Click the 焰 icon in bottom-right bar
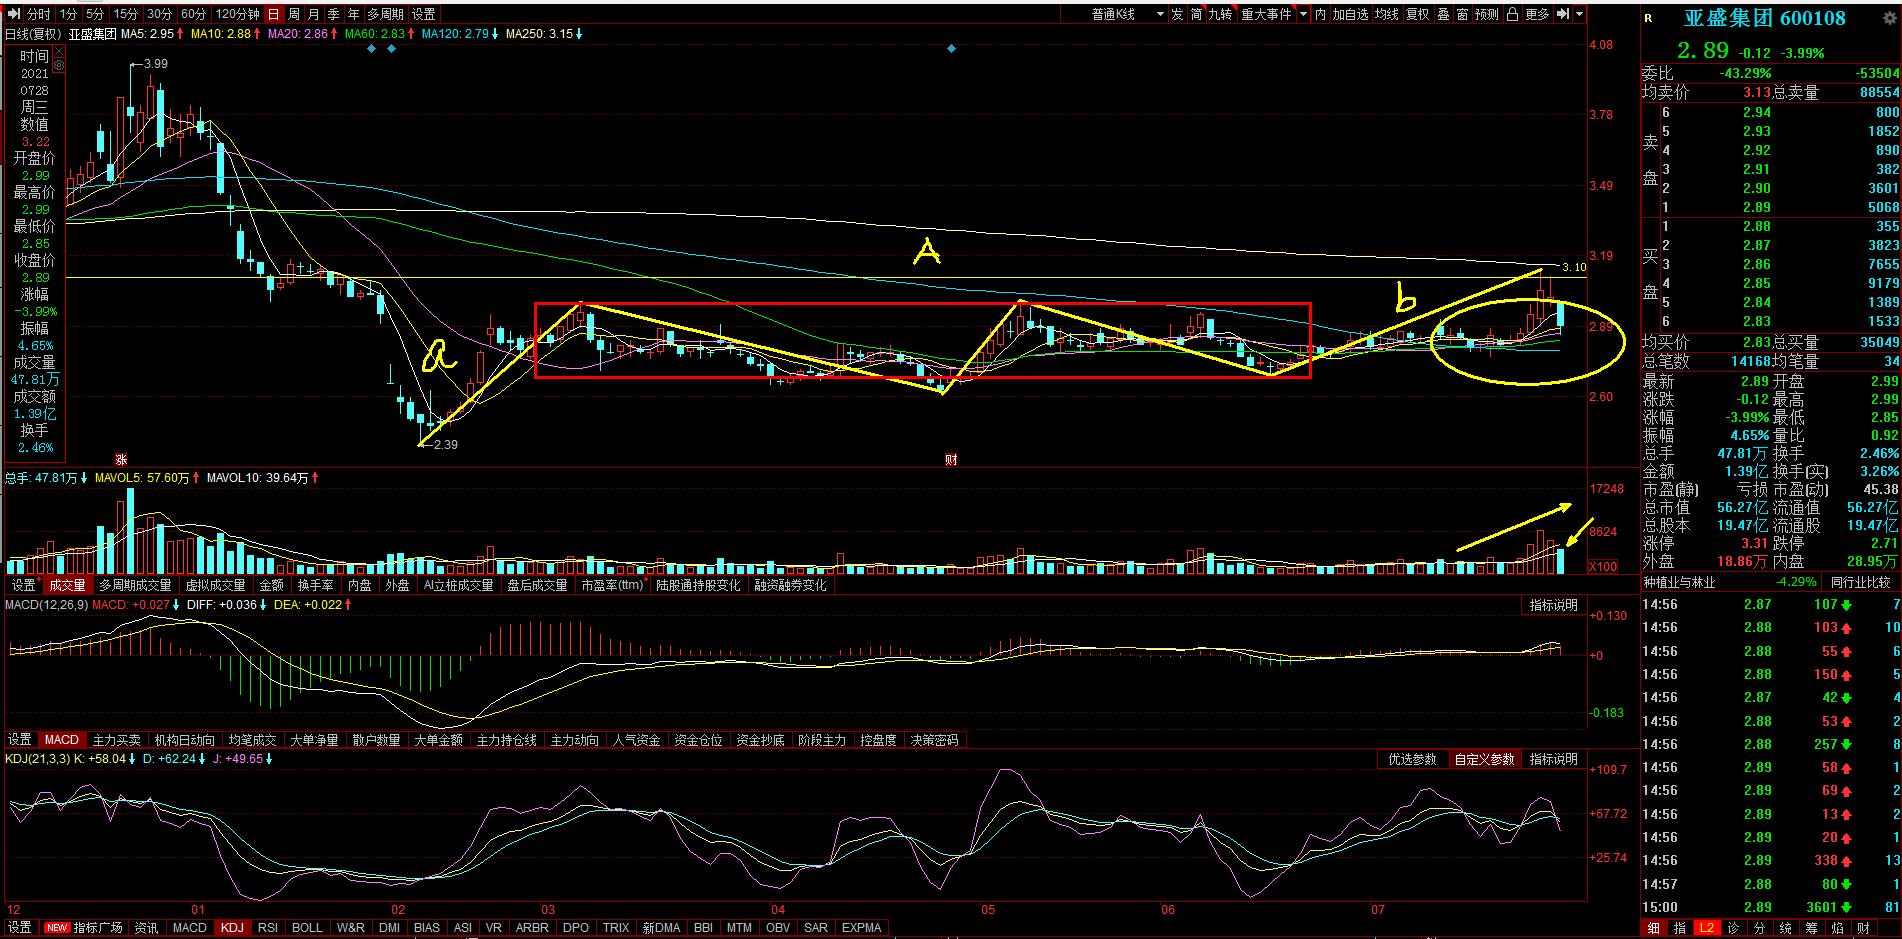This screenshot has width=1902, height=939. point(1838,928)
